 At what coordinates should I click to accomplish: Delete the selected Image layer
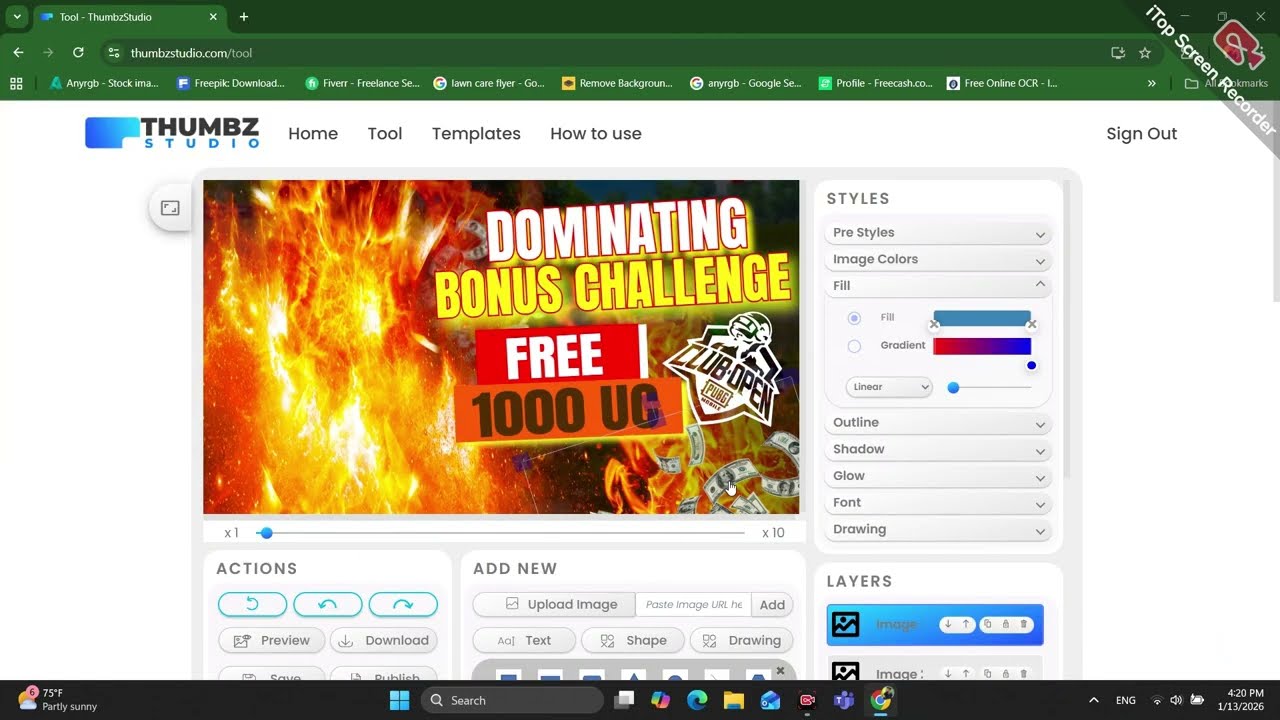coord(1024,624)
